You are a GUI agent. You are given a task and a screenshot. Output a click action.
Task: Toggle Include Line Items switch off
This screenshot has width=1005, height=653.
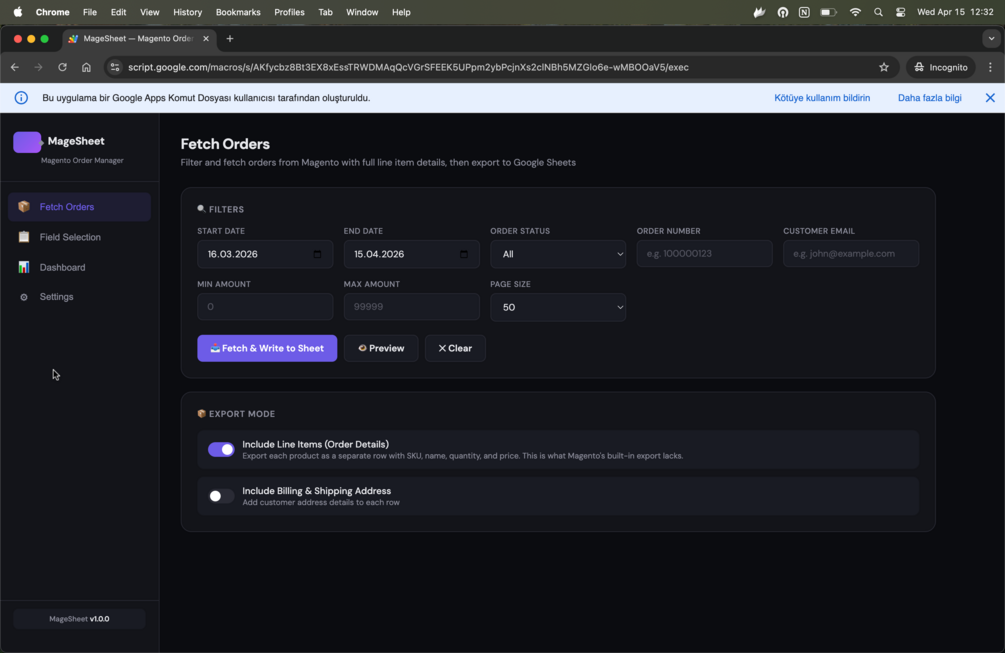[221, 450]
